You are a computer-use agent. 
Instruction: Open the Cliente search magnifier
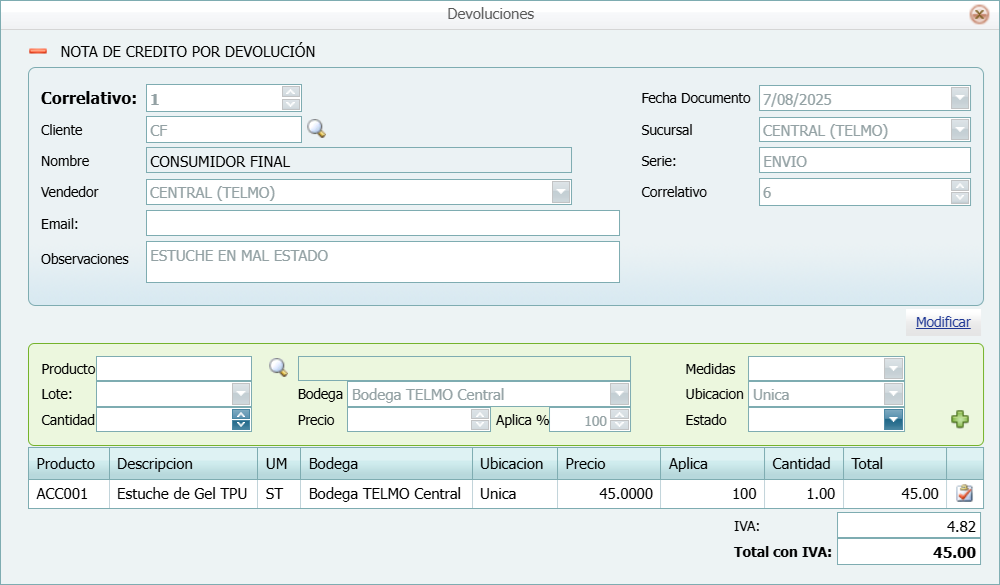(x=316, y=129)
